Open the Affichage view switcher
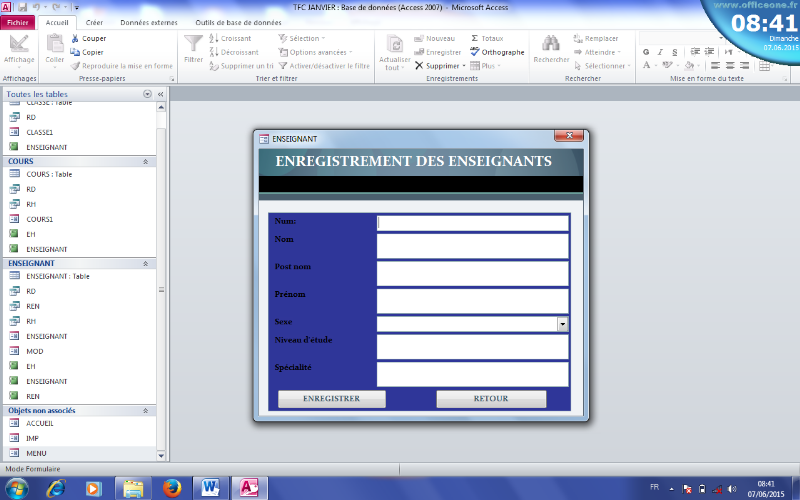The height and width of the screenshot is (500, 800). [18, 48]
